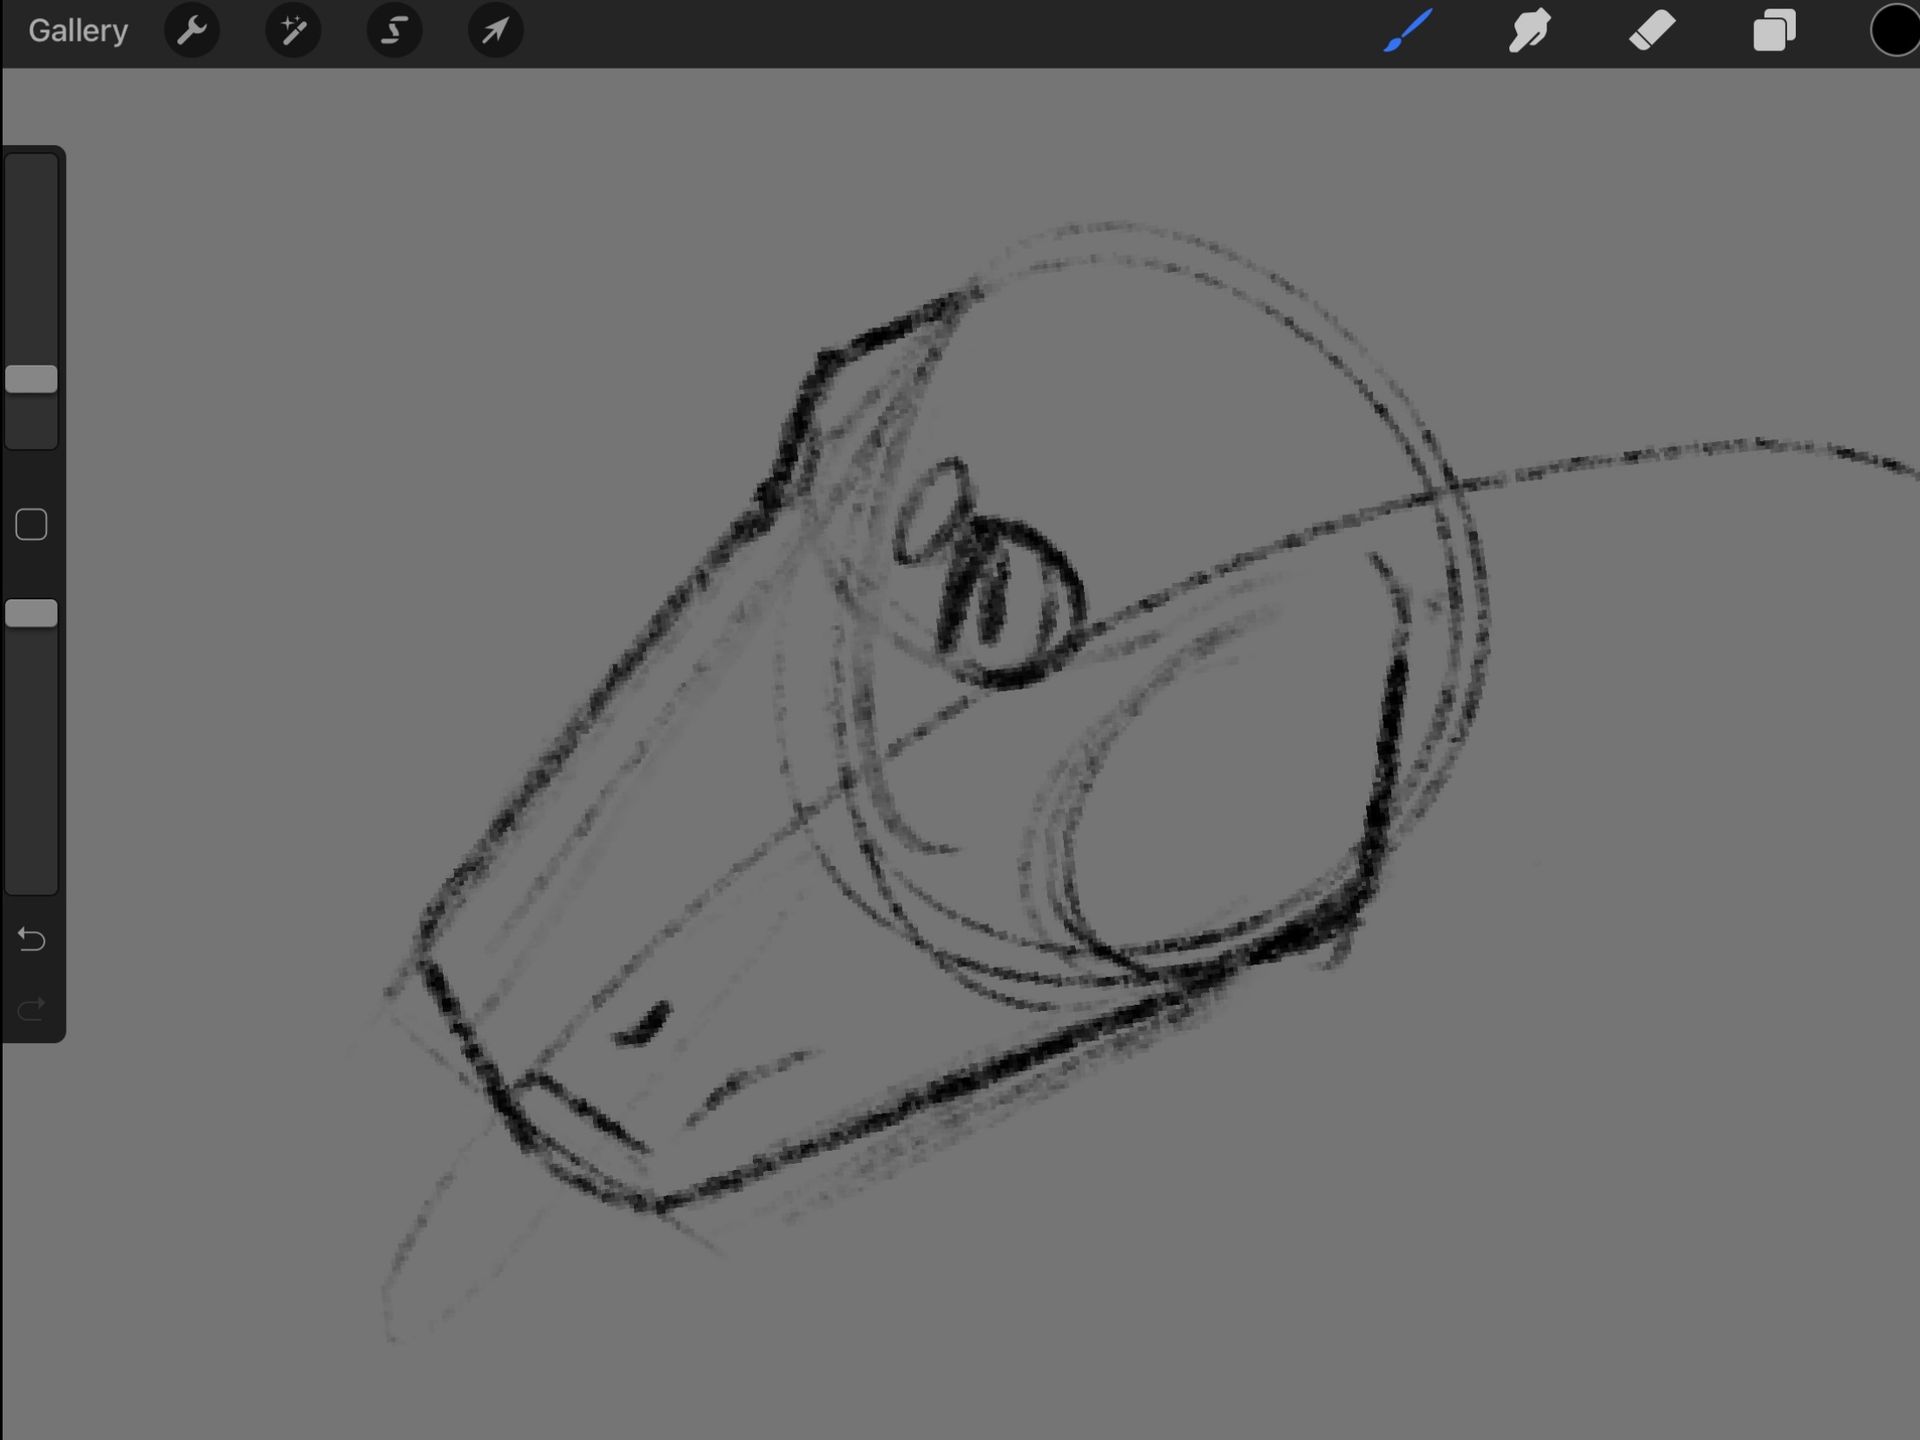Image resolution: width=1920 pixels, height=1440 pixels.
Task: Select the Brush tool
Action: tap(1408, 30)
